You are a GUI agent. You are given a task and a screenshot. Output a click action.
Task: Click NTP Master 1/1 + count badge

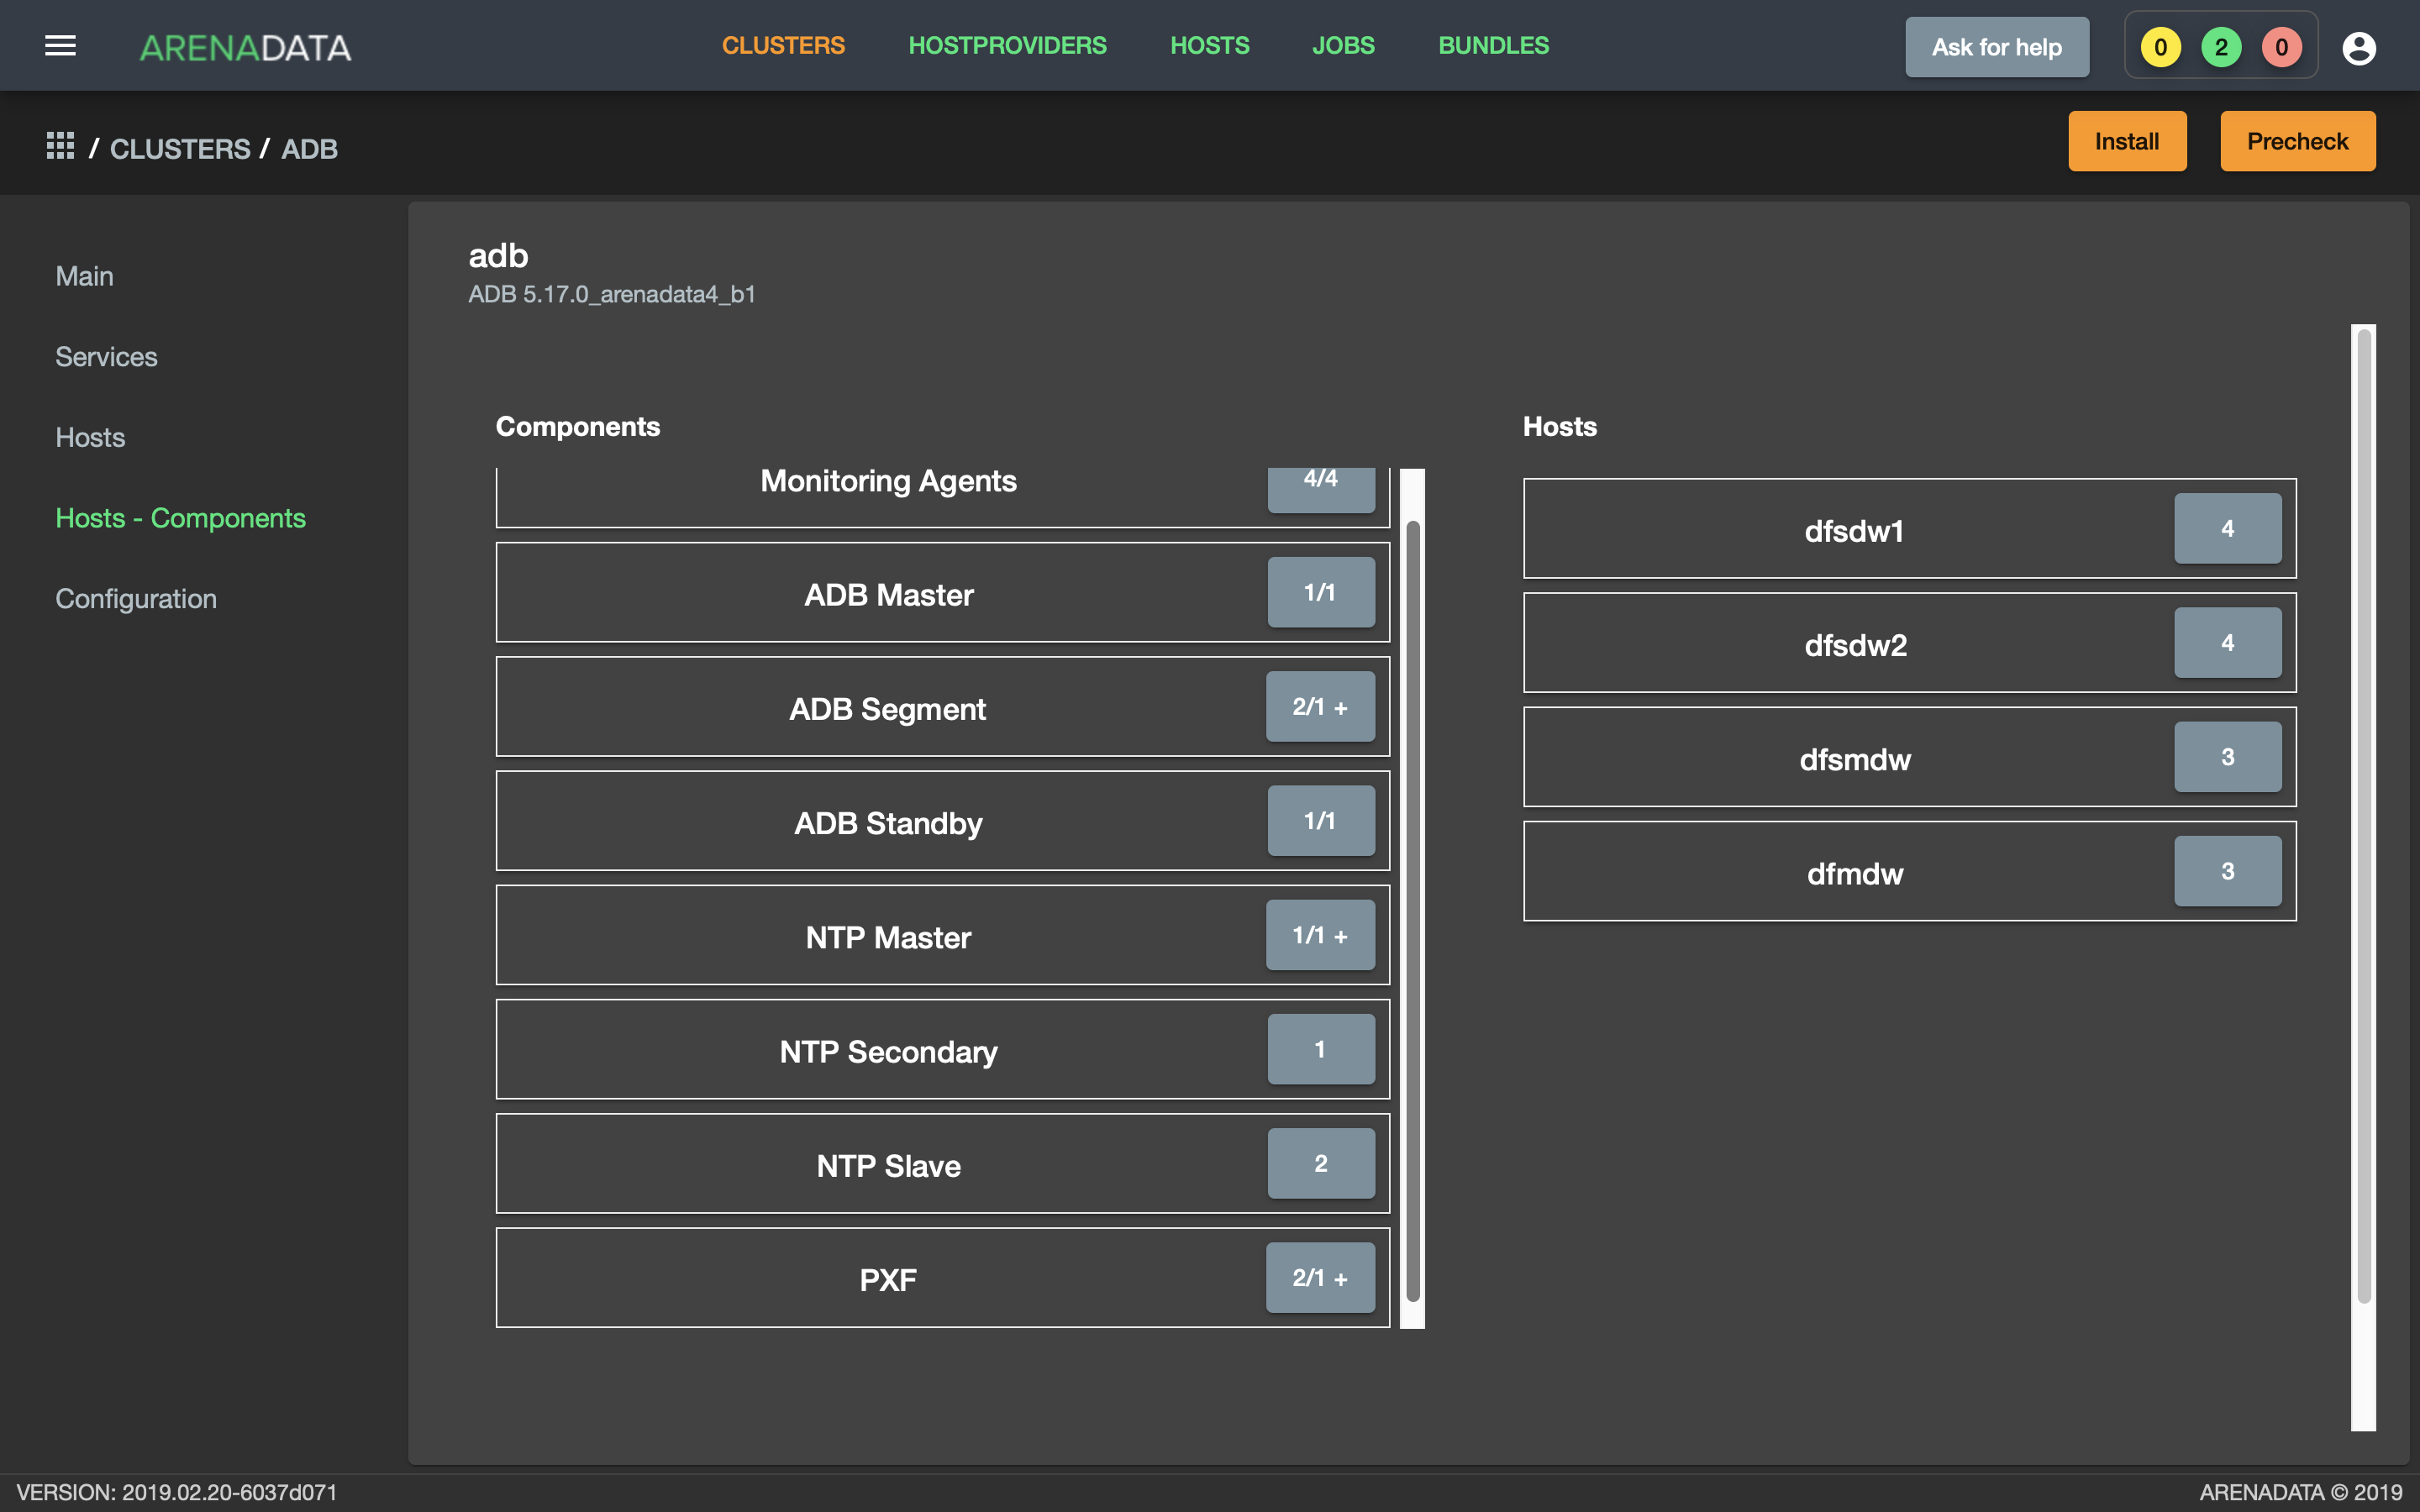coord(1320,935)
